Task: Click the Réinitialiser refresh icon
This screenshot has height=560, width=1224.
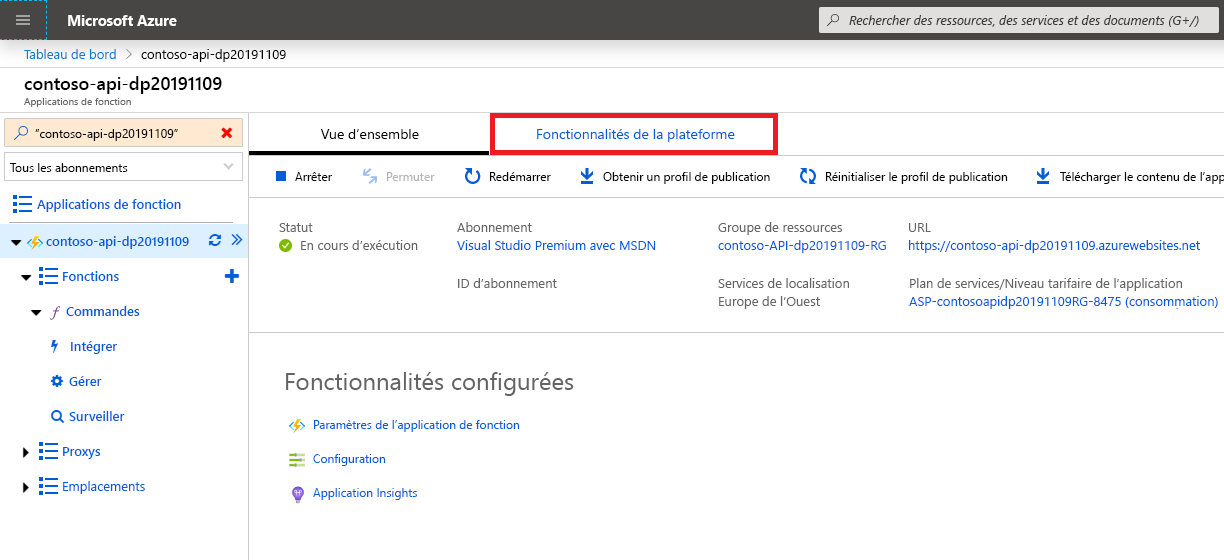Action: pyautogui.click(x=808, y=177)
